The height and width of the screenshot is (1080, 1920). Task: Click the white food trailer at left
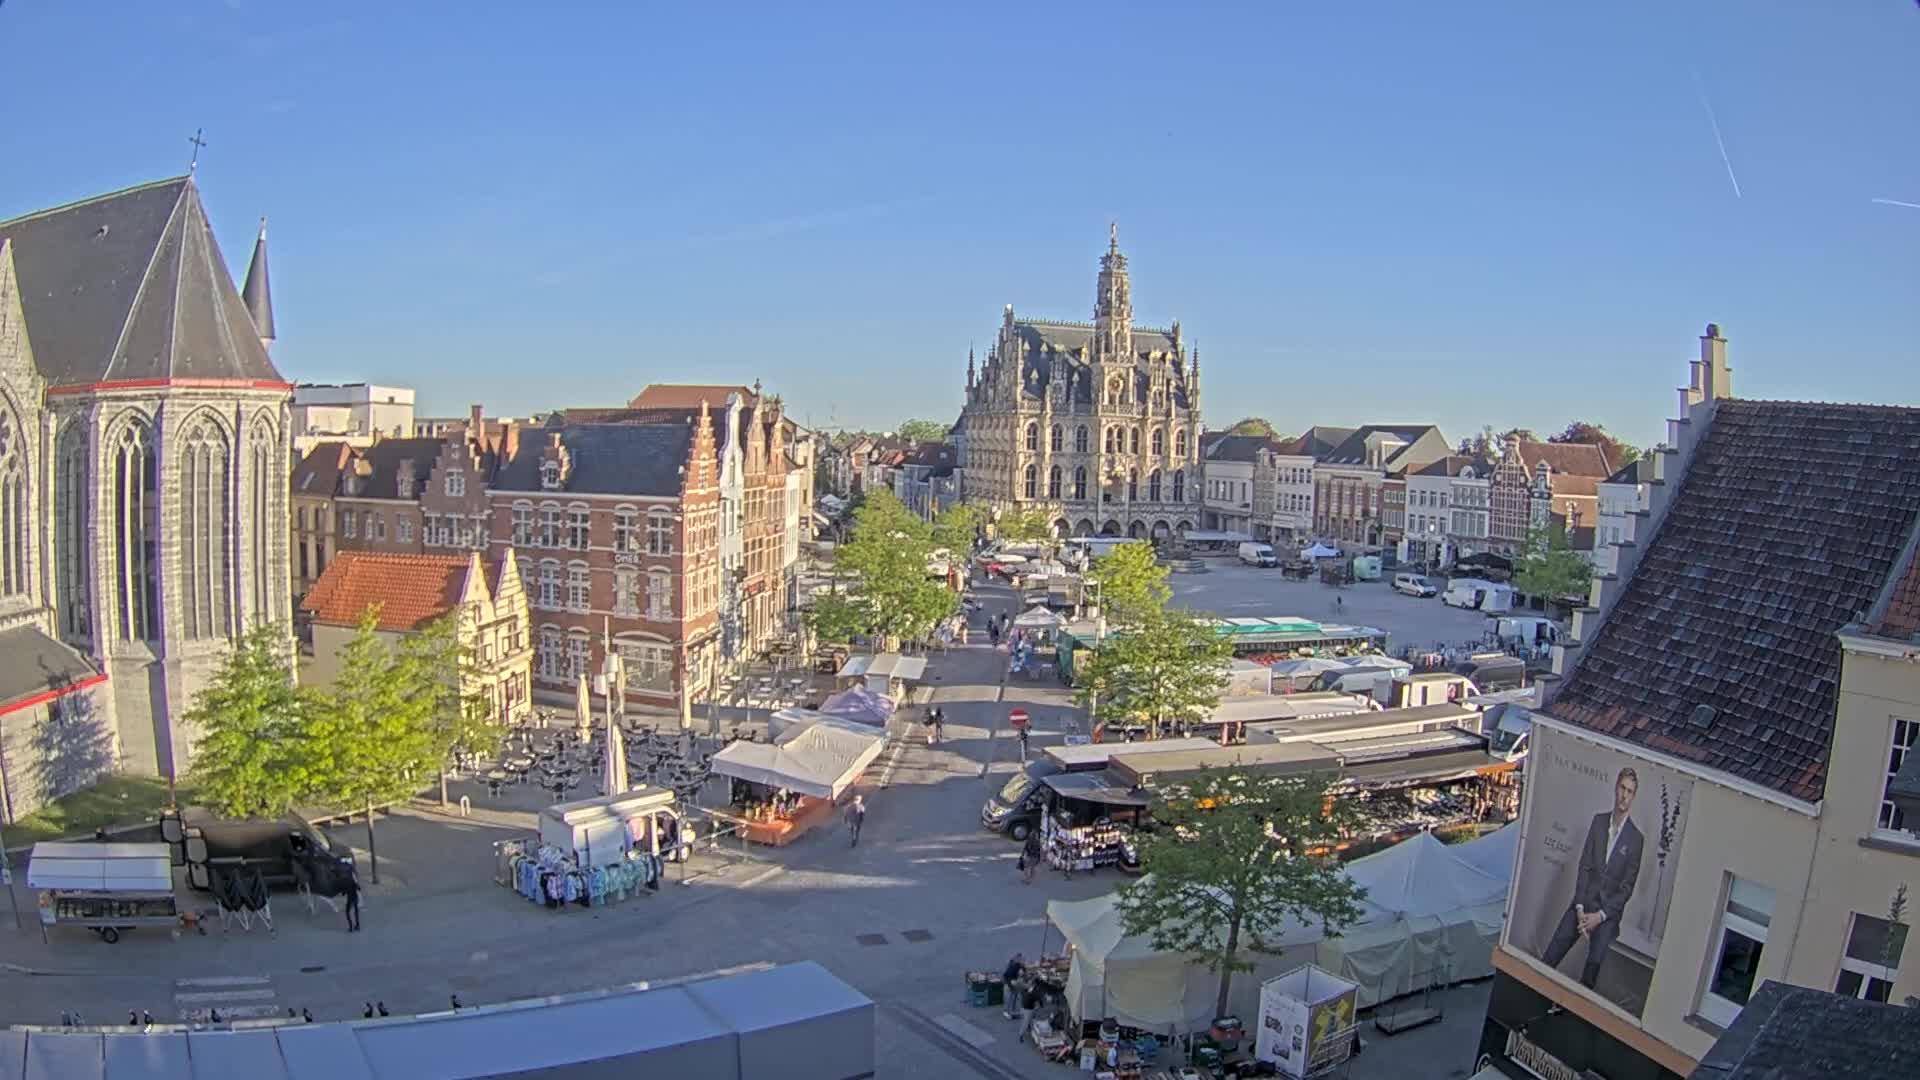(x=102, y=886)
